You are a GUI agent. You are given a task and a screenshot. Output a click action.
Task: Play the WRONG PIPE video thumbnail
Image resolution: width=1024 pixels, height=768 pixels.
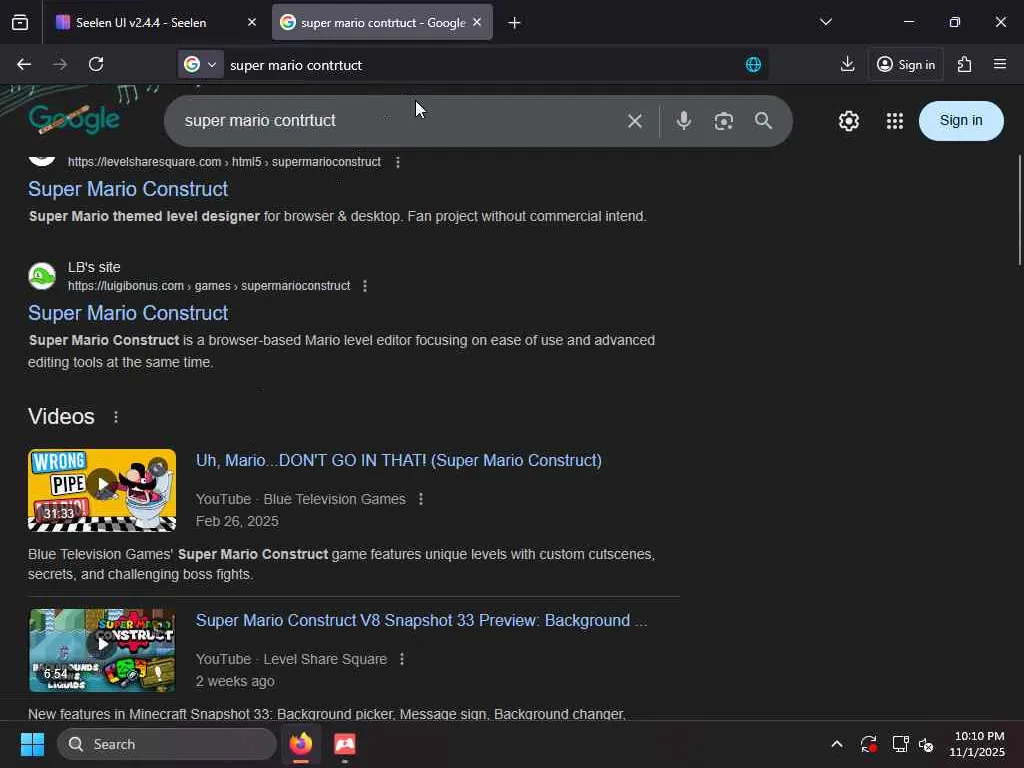[x=102, y=490]
